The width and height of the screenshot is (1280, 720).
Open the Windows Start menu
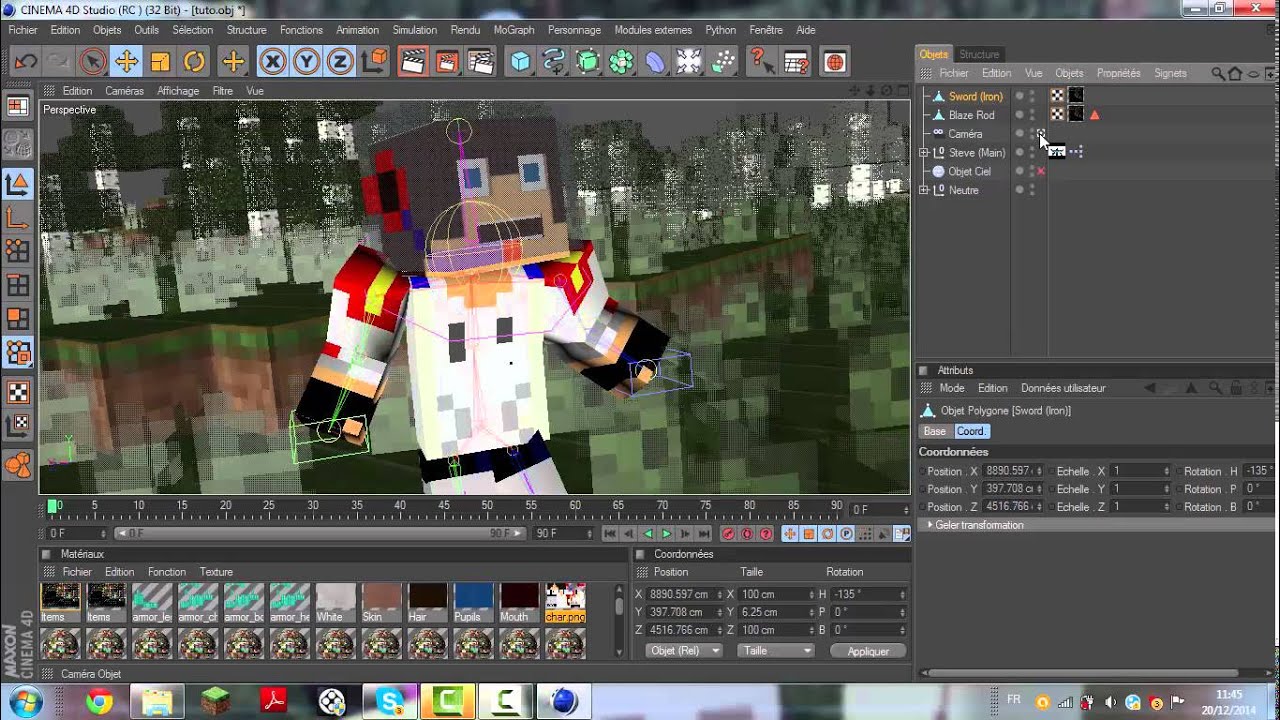coord(27,701)
